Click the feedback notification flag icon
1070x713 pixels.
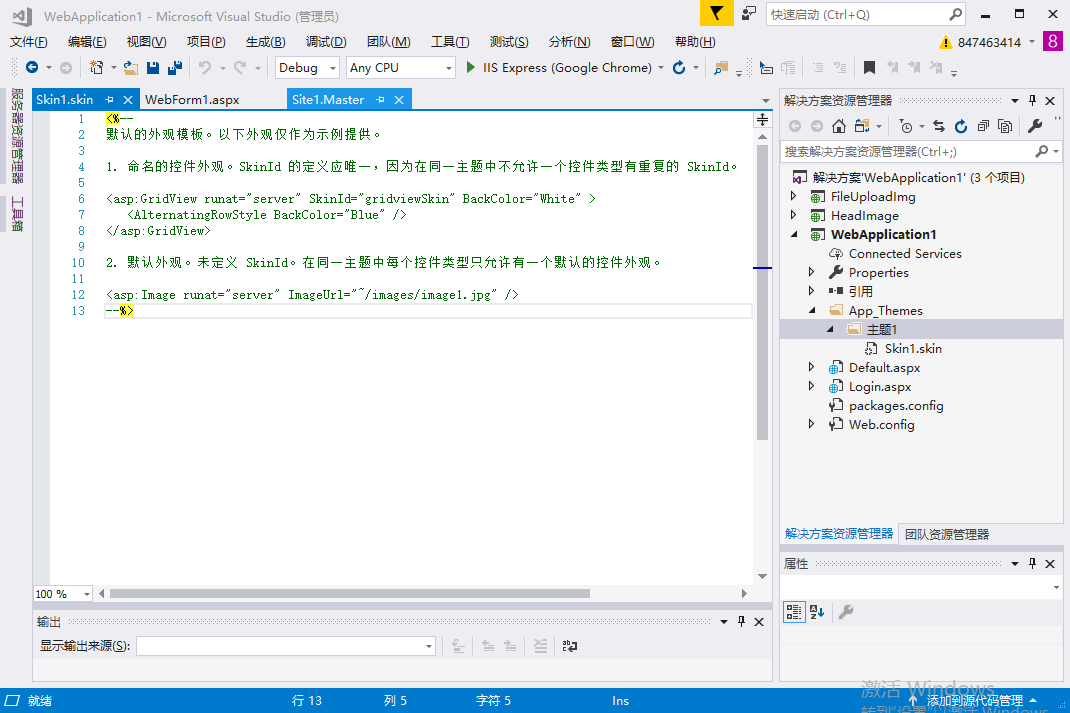[x=715, y=14]
